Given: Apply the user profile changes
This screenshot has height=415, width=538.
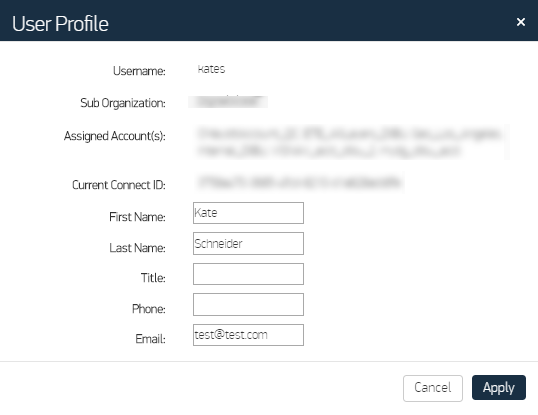Looking at the screenshot, I should (x=499, y=388).
